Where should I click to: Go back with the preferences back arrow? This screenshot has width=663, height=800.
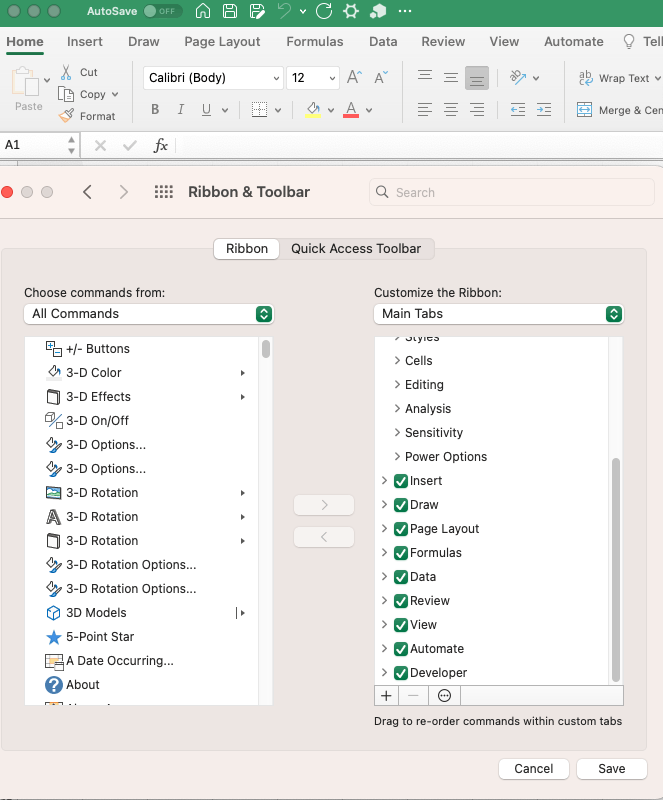pyautogui.click(x=88, y=192)
